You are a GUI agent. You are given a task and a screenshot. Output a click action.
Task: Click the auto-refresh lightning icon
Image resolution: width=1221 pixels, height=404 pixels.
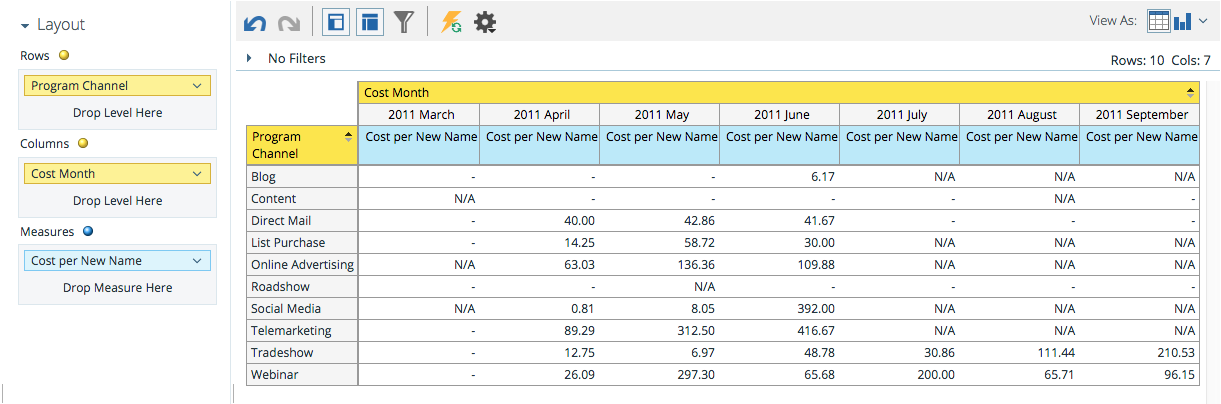click(451, 22)
